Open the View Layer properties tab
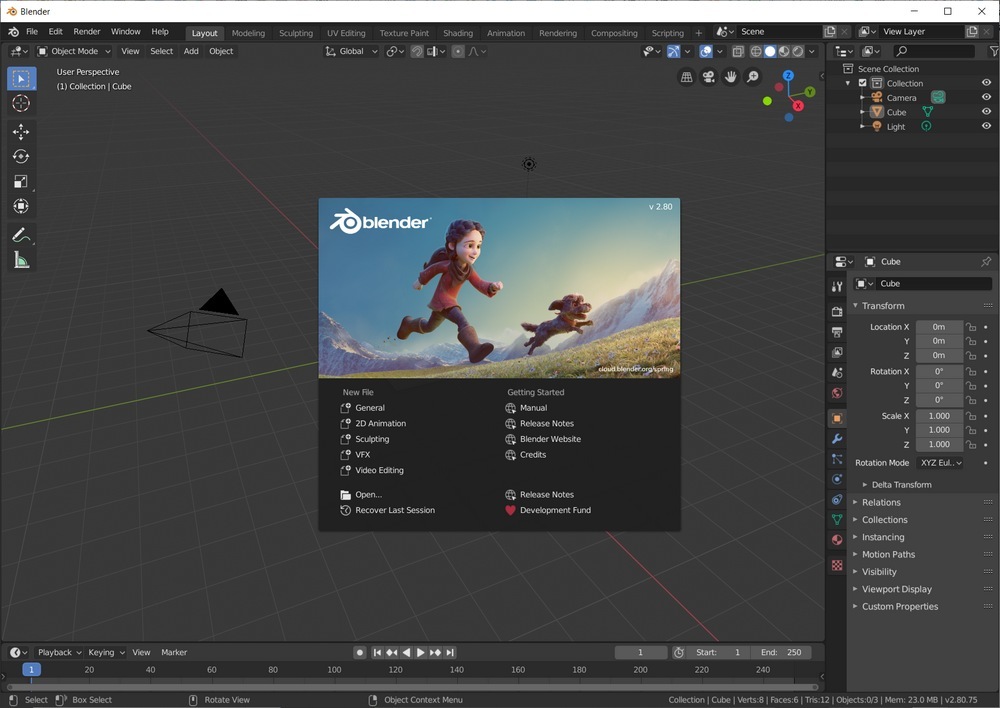Screen dimensions: 1000x708 (837, 353)
